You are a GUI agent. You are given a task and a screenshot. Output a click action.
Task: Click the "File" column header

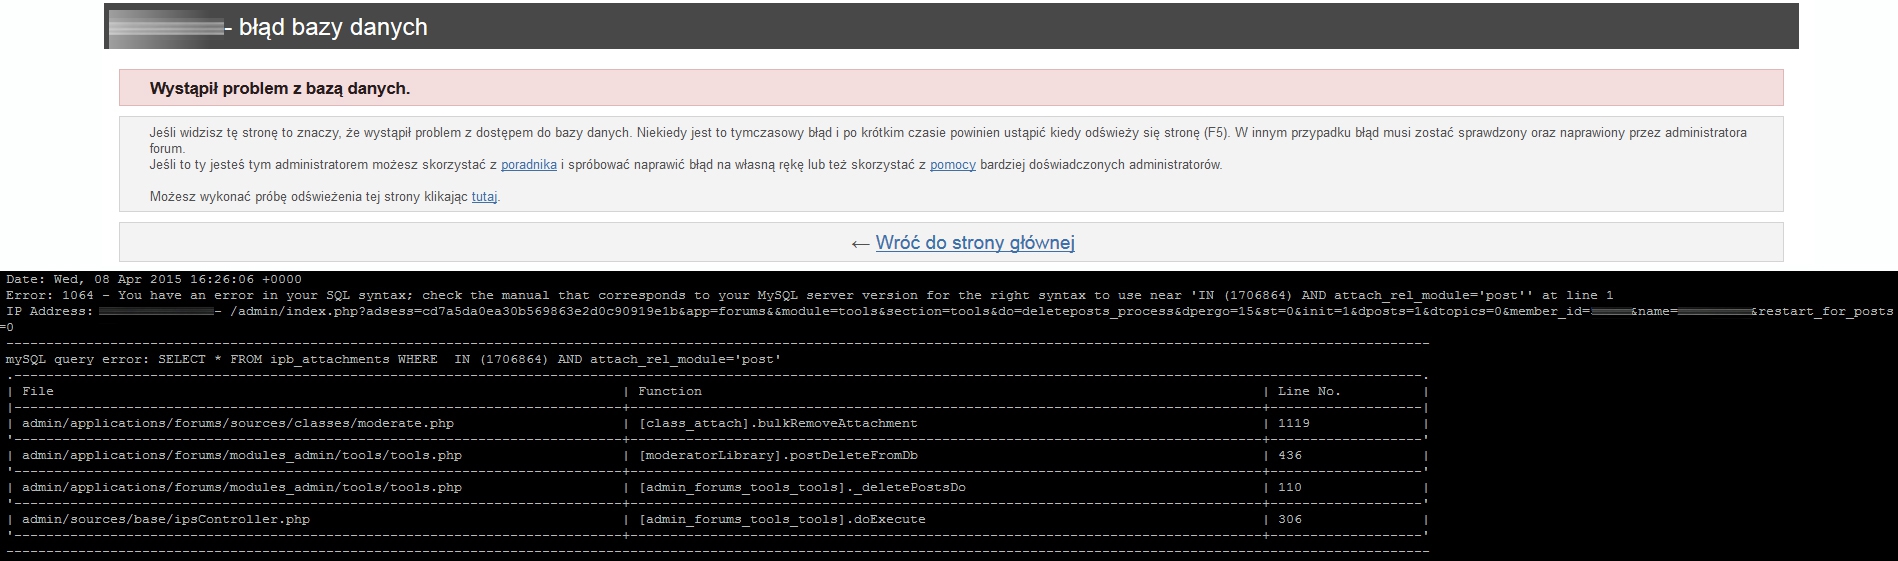pyautogui.click(x=38, y=391)
